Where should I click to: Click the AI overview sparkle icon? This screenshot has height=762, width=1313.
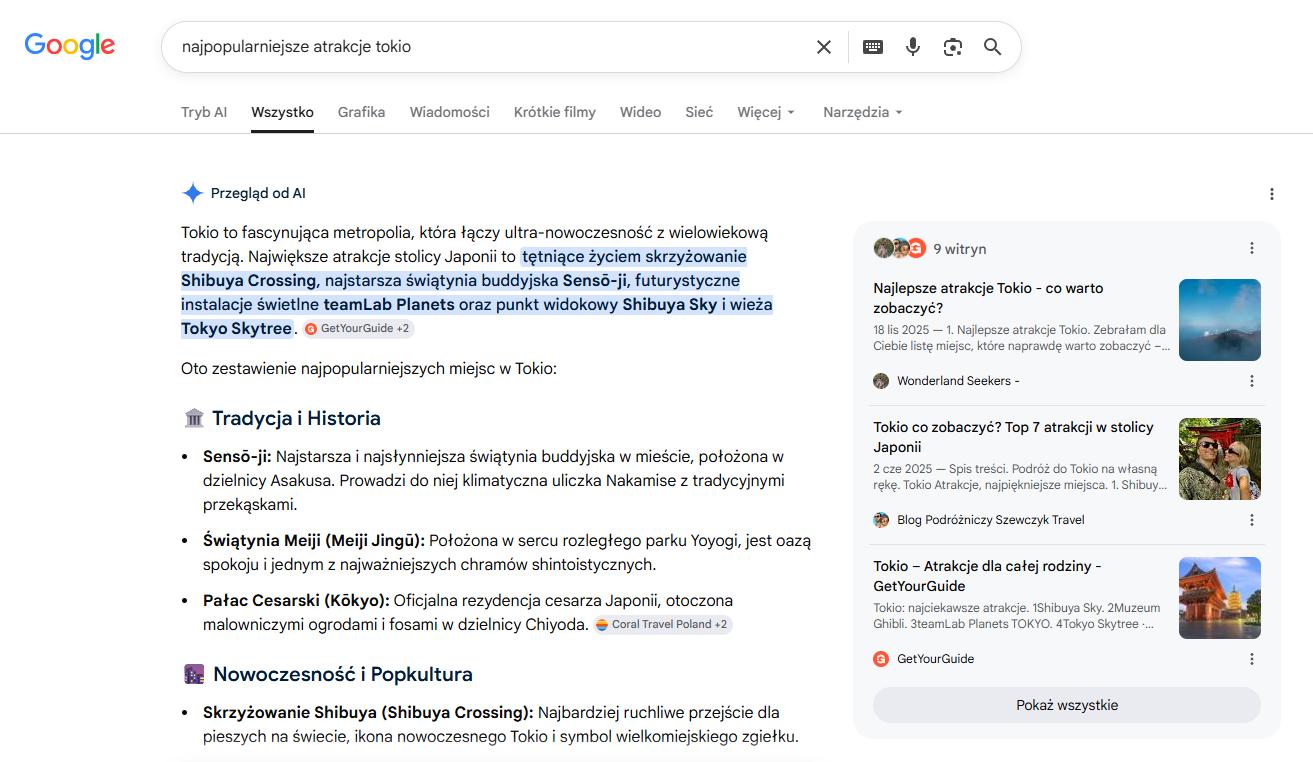tap(193, 193)
